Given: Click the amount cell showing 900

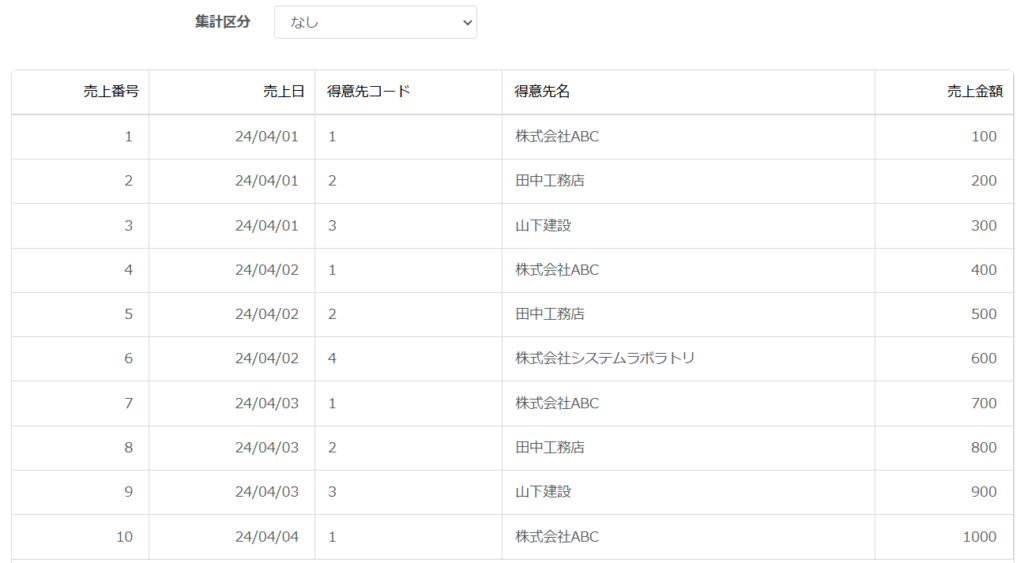Looking at the screenshot, I should tap(944, 492).
